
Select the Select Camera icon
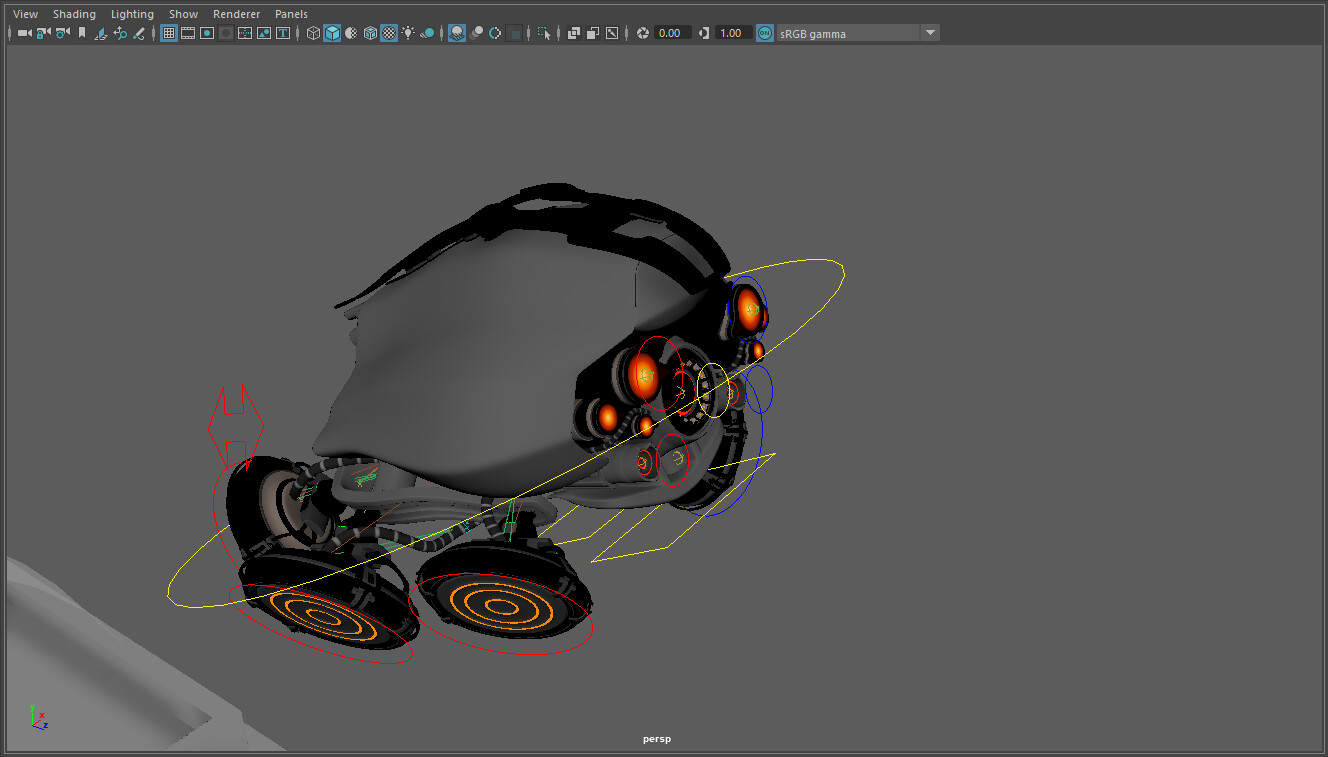click(x=24, y=32)
